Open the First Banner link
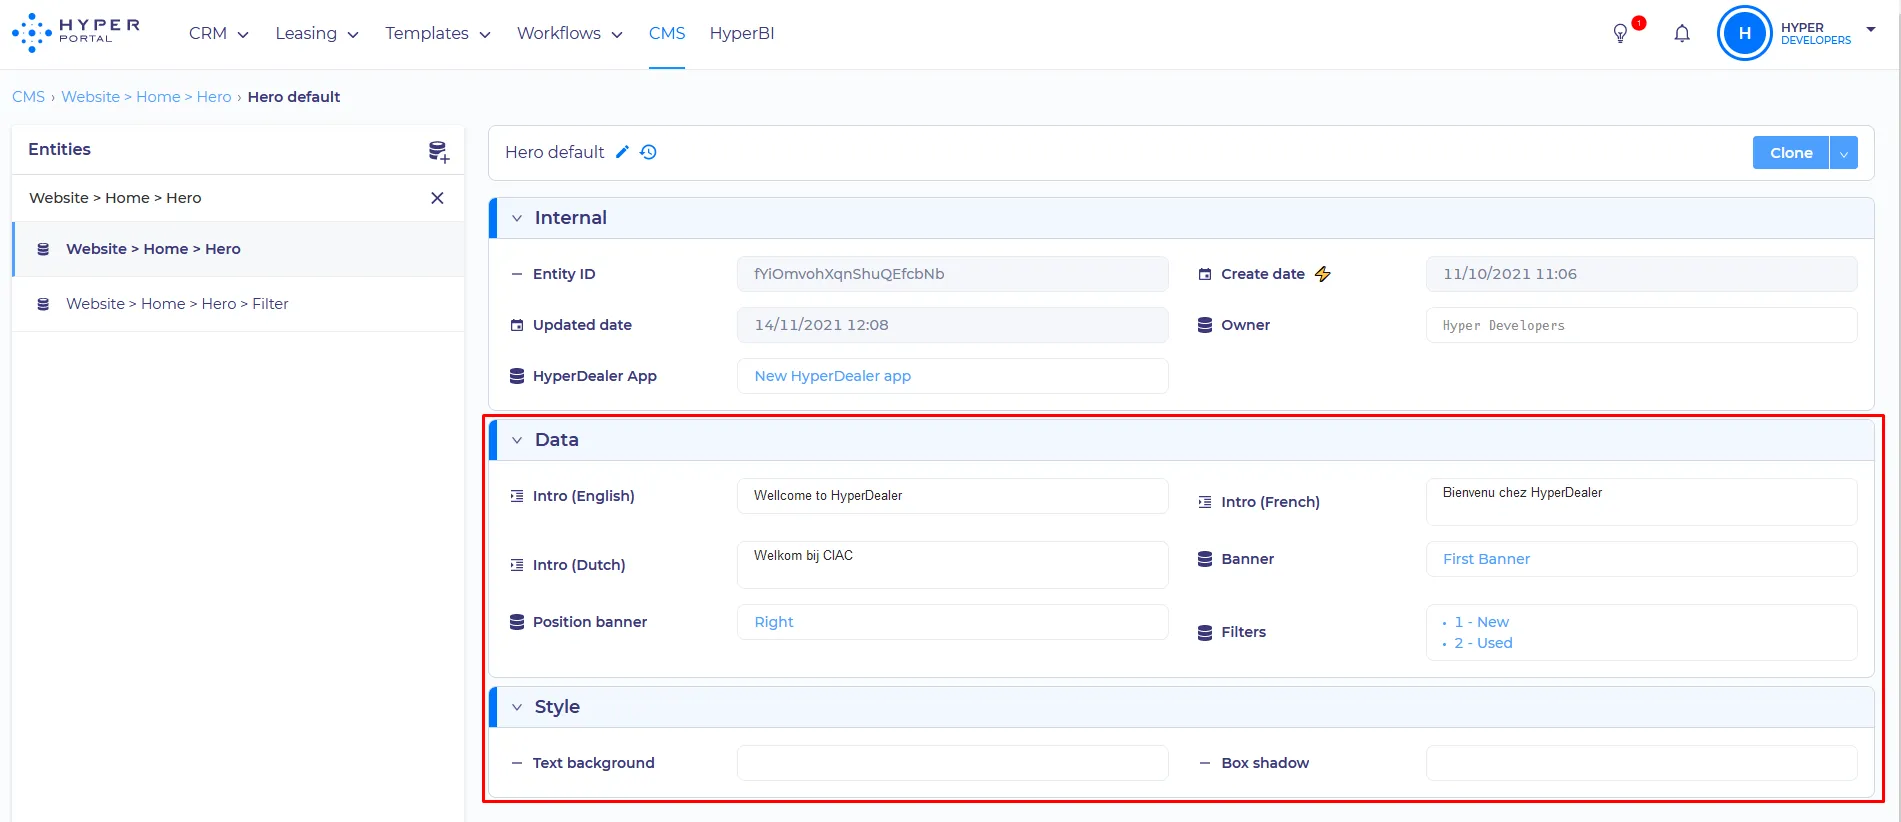Viewport: 1901px width, 822px height. pos(1486,559)
